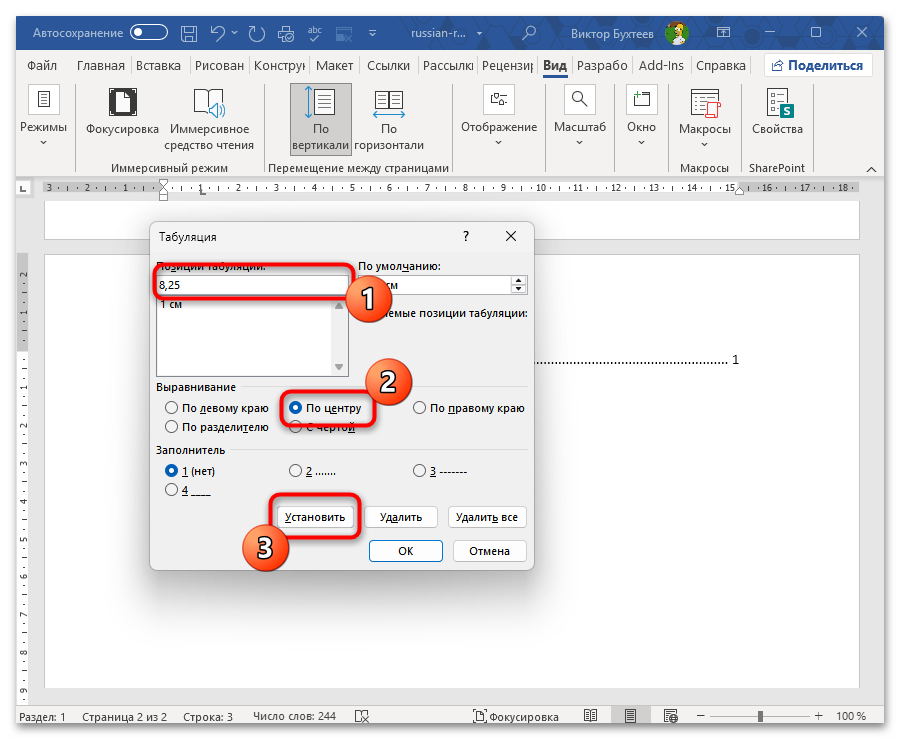
Task: Open the Focus (Фокусировка) mode icon
Action: click(x=122, y=102)
